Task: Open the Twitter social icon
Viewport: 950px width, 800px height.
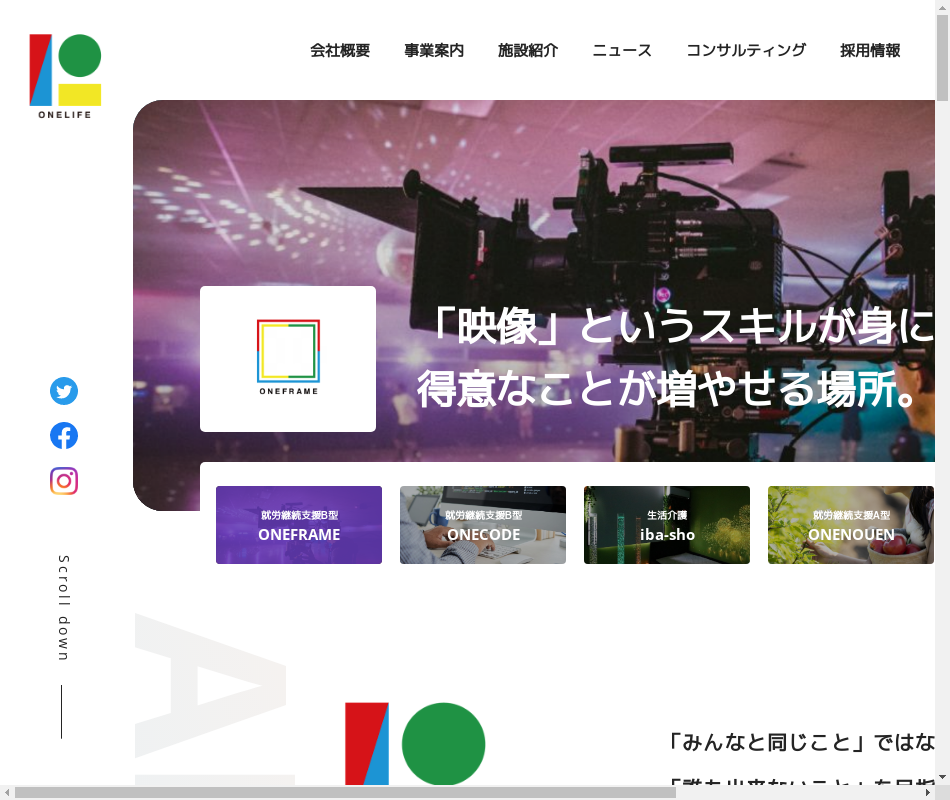Action: pos(64,391)
